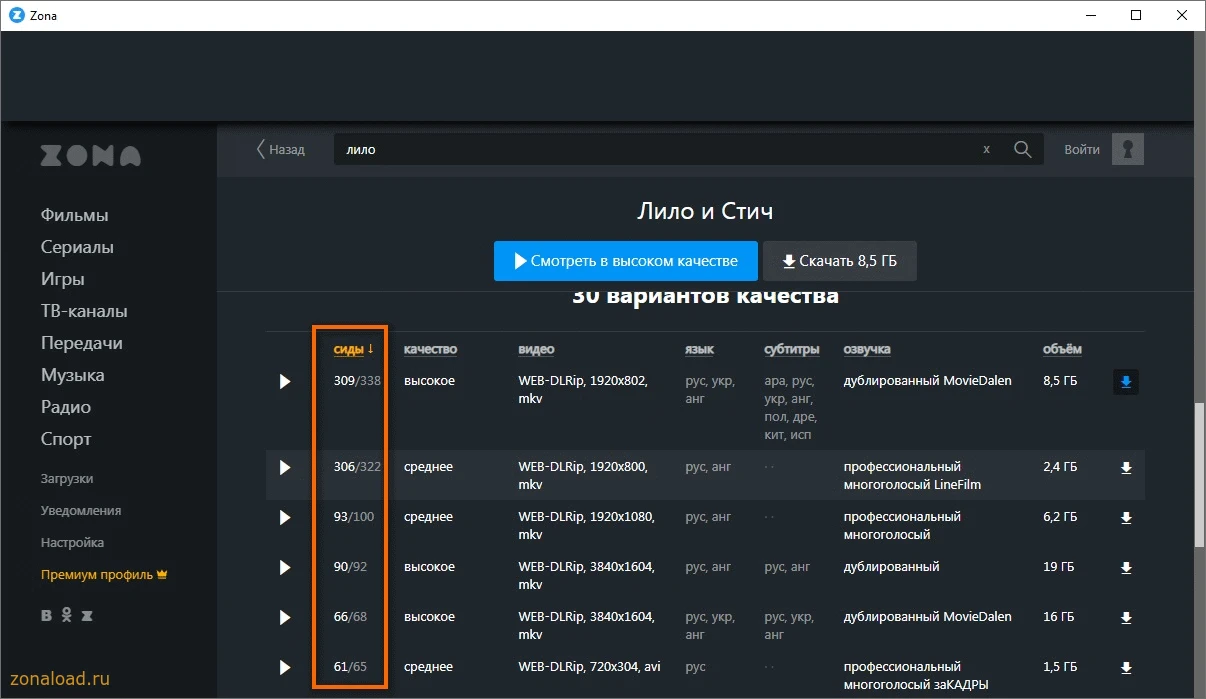Screen dimensions: 1206x699
Task: Click the vertical page scrollbar
Action: coord(1200,475)
